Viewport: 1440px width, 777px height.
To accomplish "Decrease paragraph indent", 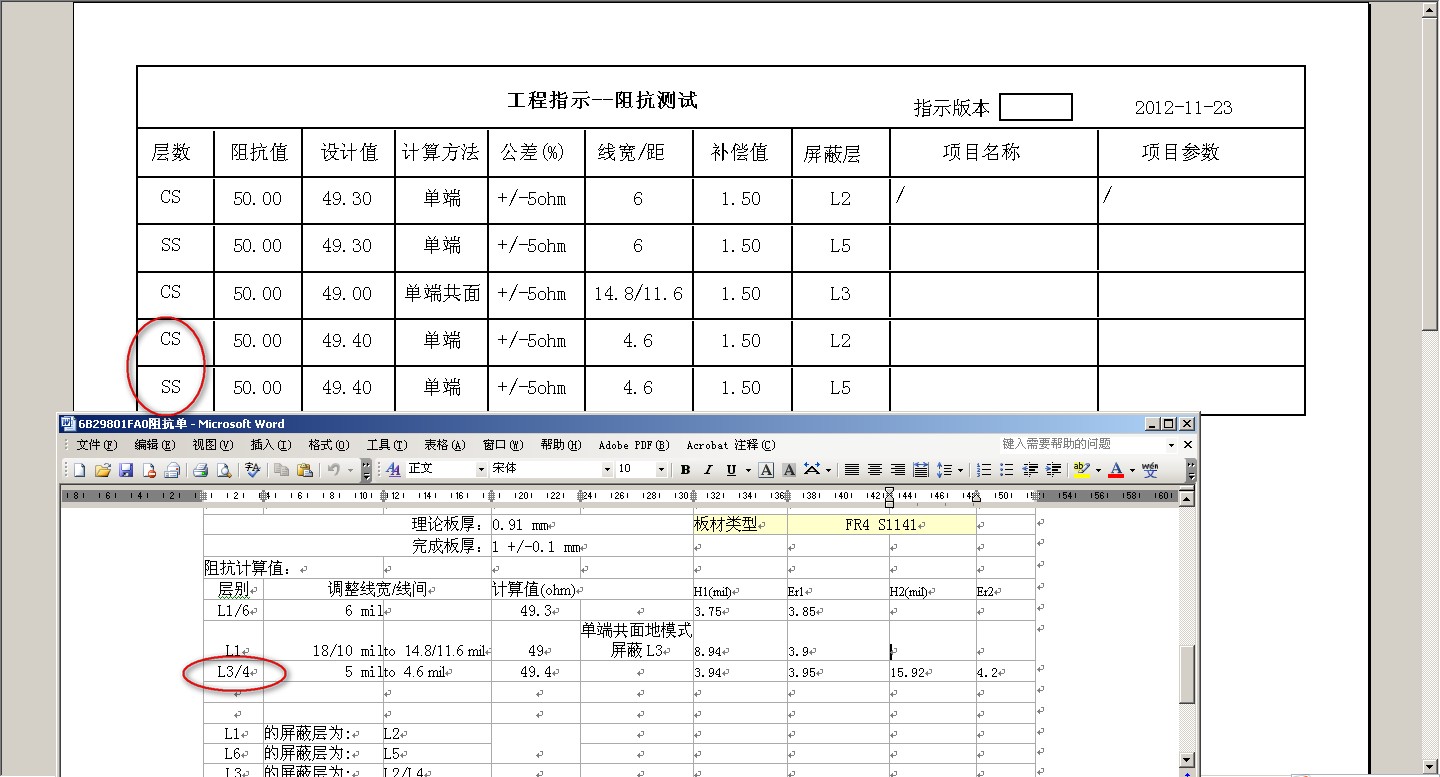I will tap(1030, 469).
